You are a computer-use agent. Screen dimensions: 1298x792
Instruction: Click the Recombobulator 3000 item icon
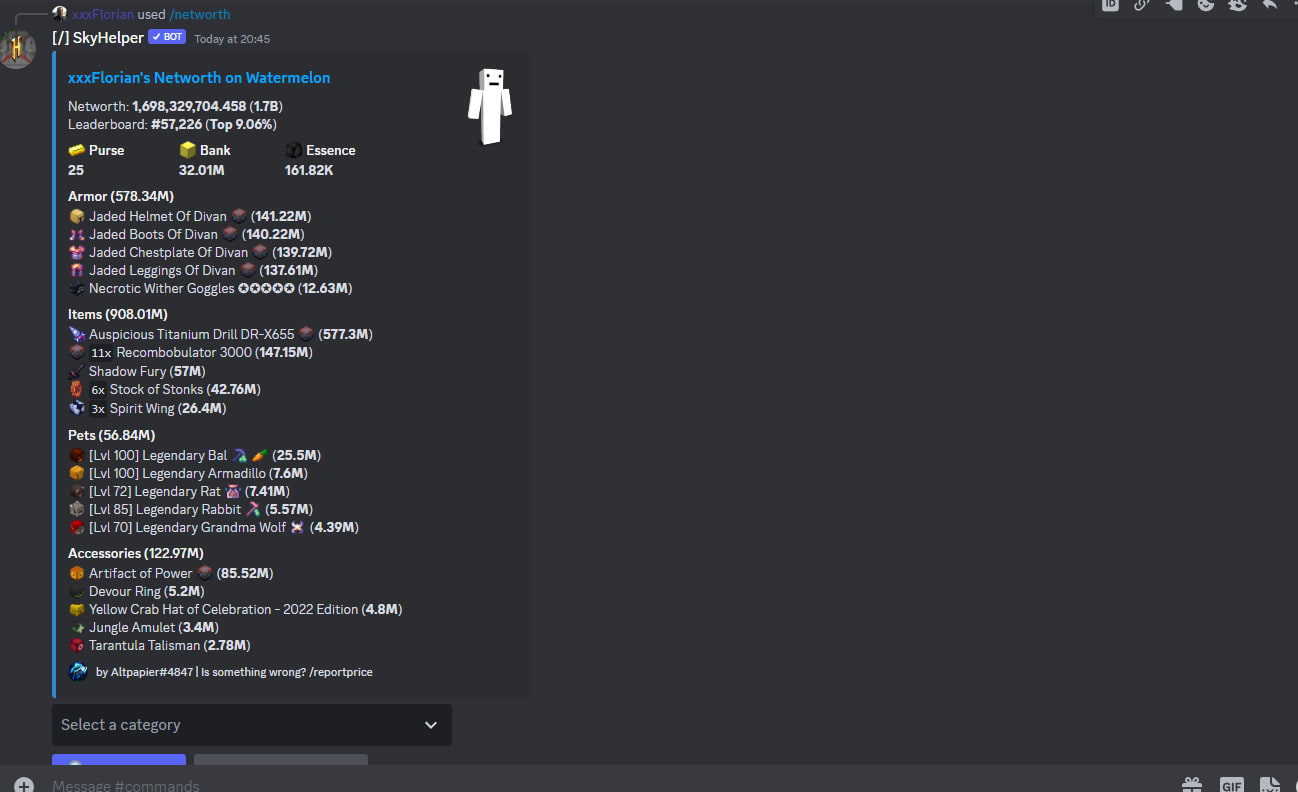coord(77,352)
